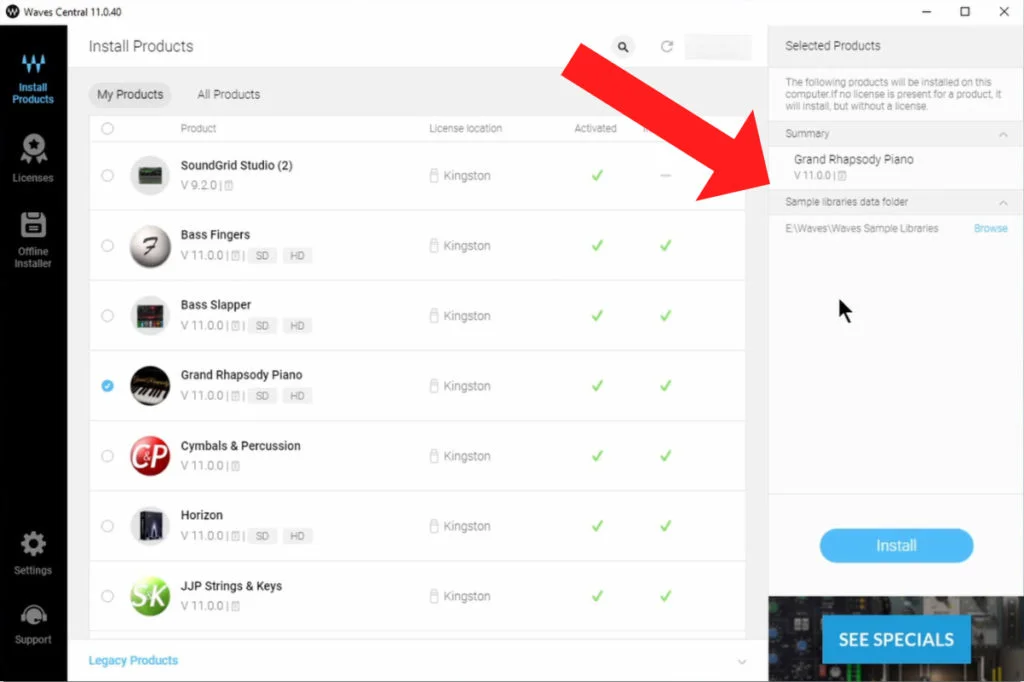This screenshot has height=682, width=1024.
Task: Click the Horizon product name
Action: [202, 515]
